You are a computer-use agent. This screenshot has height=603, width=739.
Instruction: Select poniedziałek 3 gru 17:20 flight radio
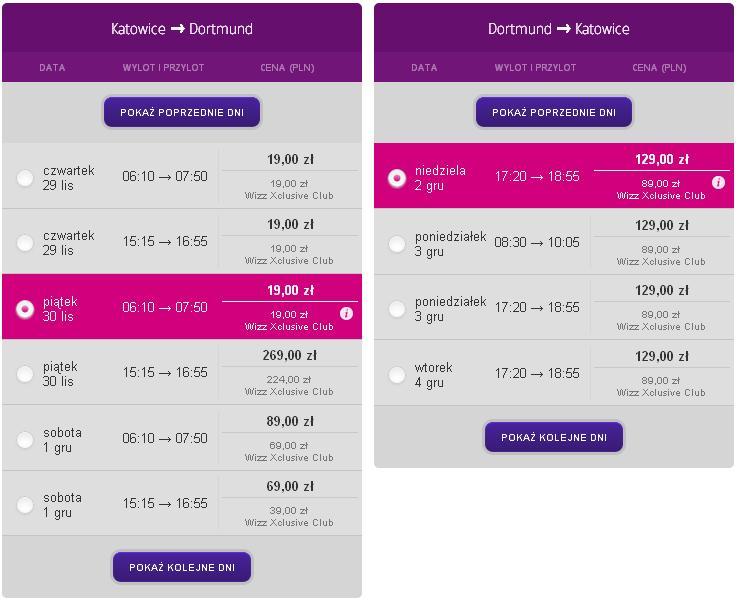pyautogui.click(x=397, y=309)
